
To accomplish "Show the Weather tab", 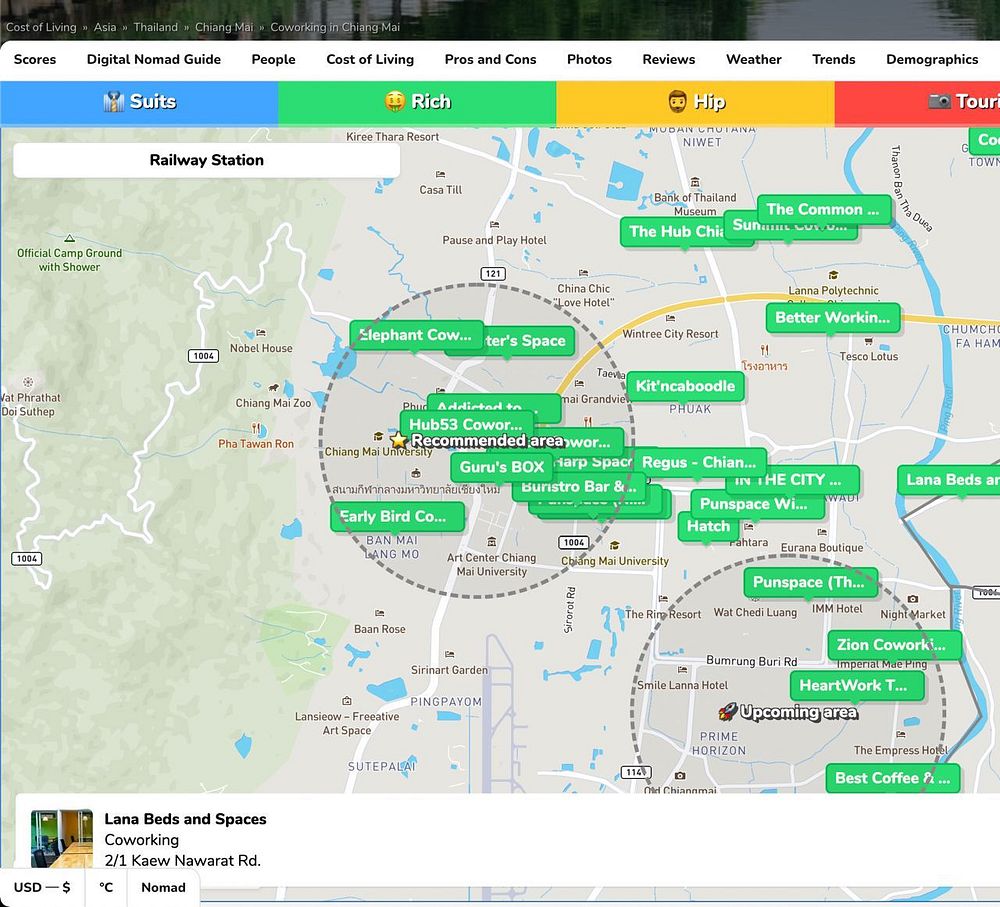I will (x=754, y=59).
